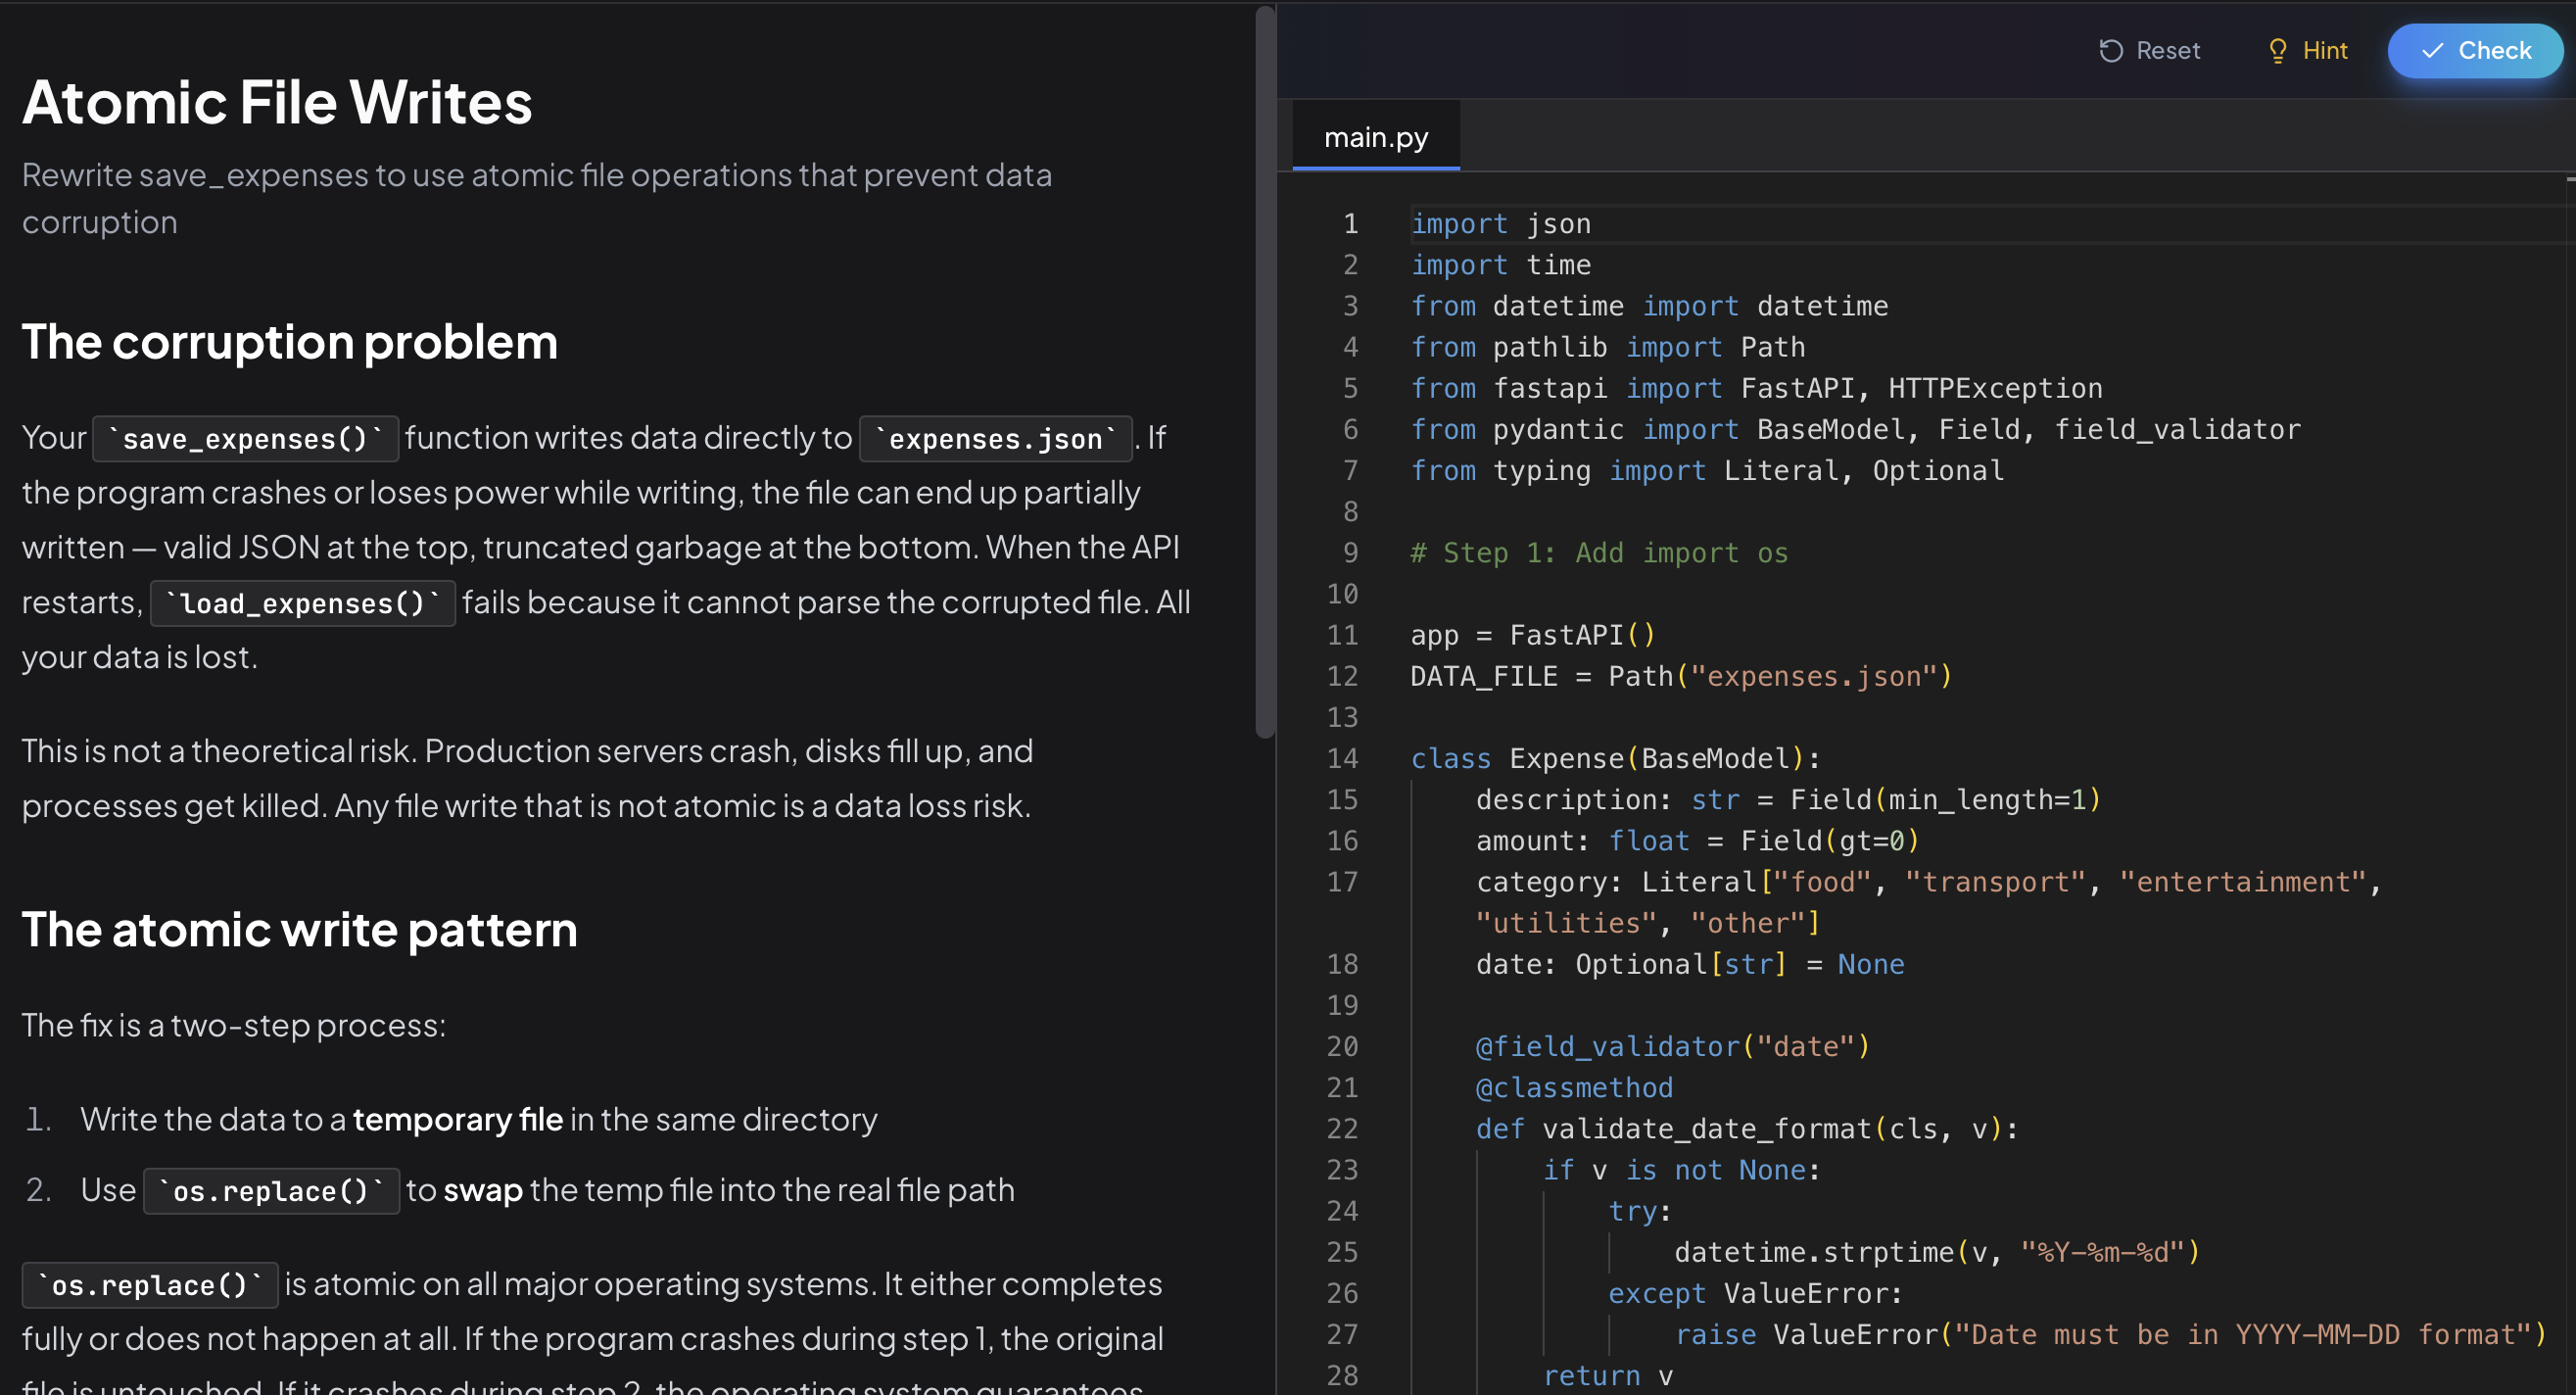The image size is (2576, 1395).
Task: Click the load_expenses() inline code chip
Action: [302, 602]
